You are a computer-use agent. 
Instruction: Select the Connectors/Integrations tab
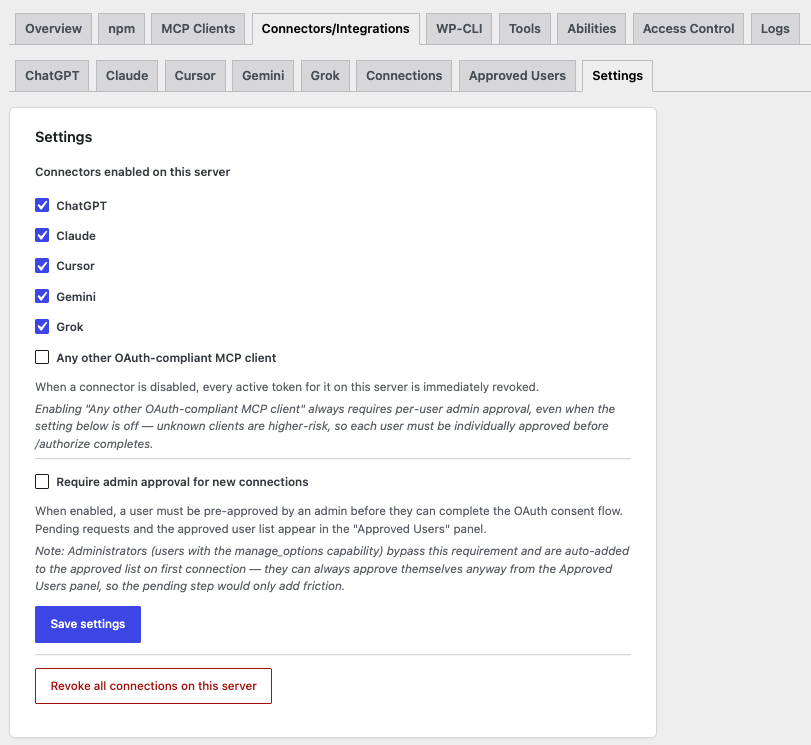[336, 29]
